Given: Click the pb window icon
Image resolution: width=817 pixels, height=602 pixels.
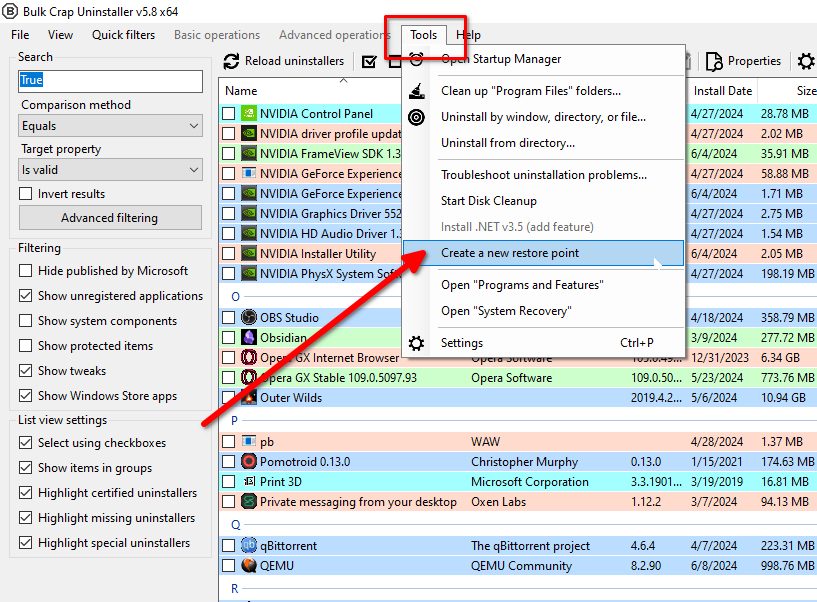Looking at the screenshot, I should pos(249,441).
